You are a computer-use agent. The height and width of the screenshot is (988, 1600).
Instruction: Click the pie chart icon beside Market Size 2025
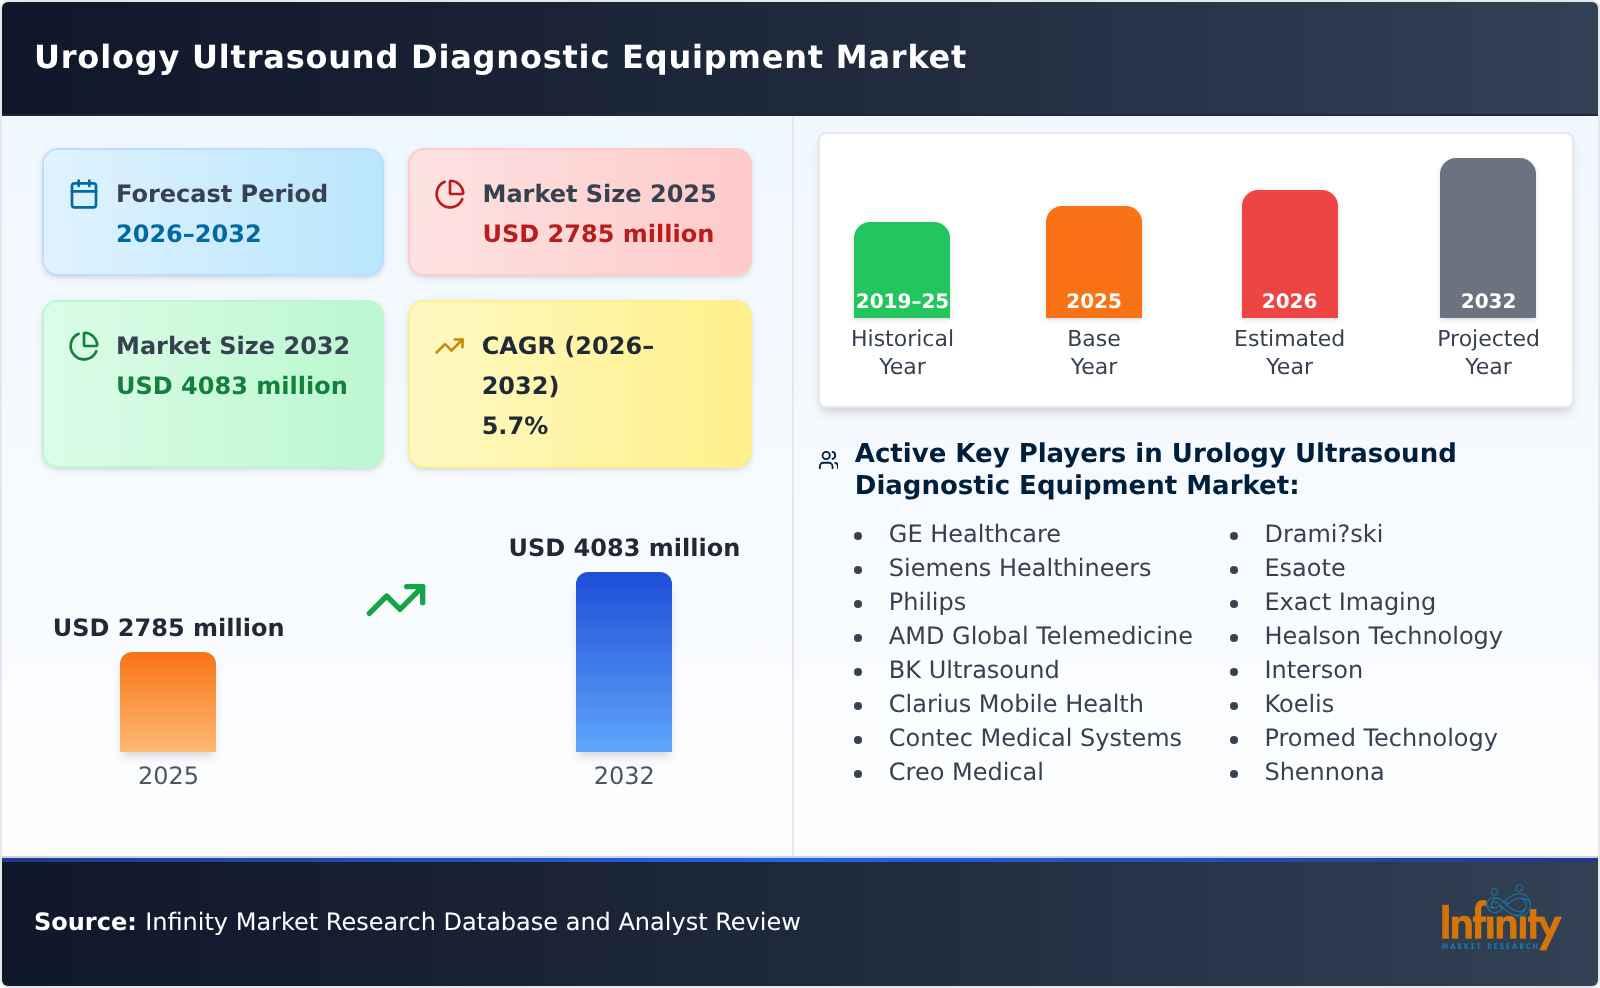(450, 192)
